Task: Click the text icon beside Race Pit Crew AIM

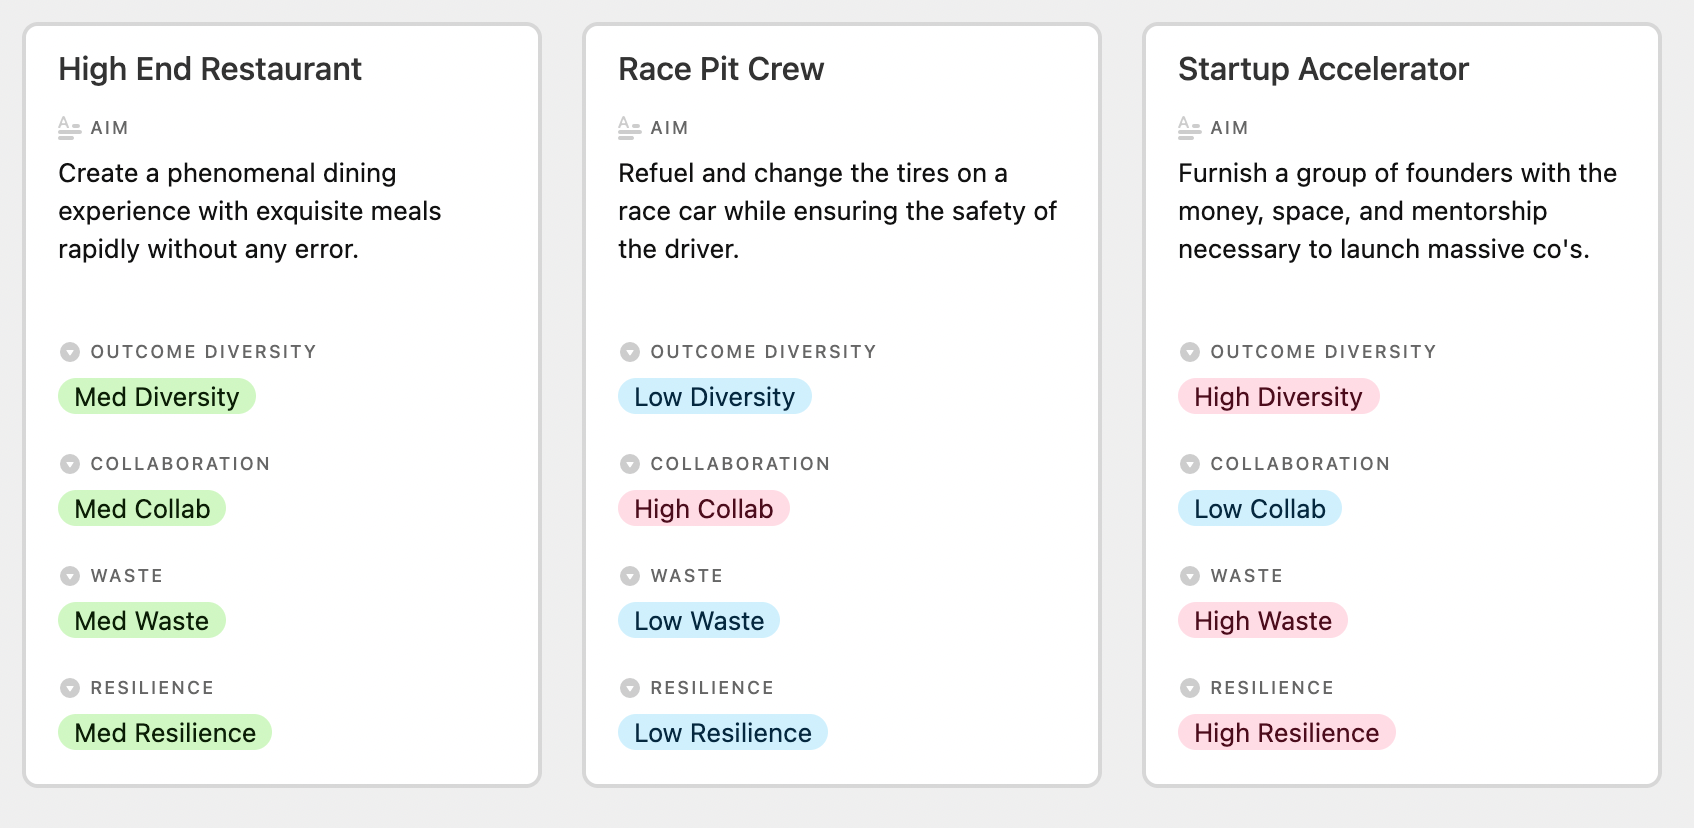Action: pos(629,128)
